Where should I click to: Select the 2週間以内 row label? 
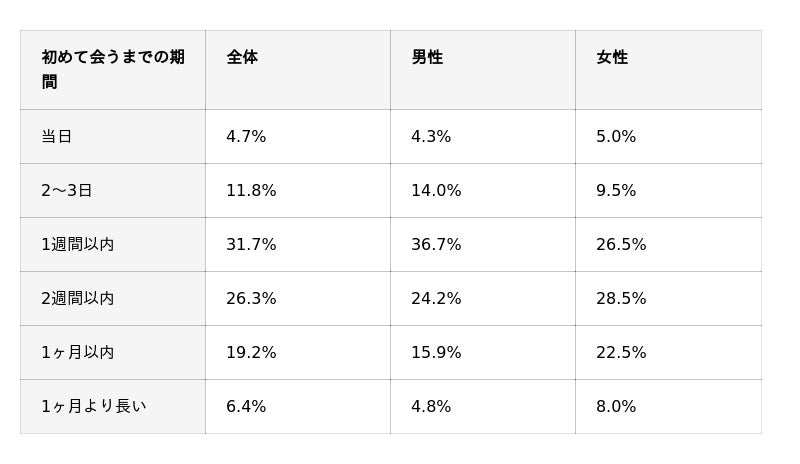(x=113, y=299)
